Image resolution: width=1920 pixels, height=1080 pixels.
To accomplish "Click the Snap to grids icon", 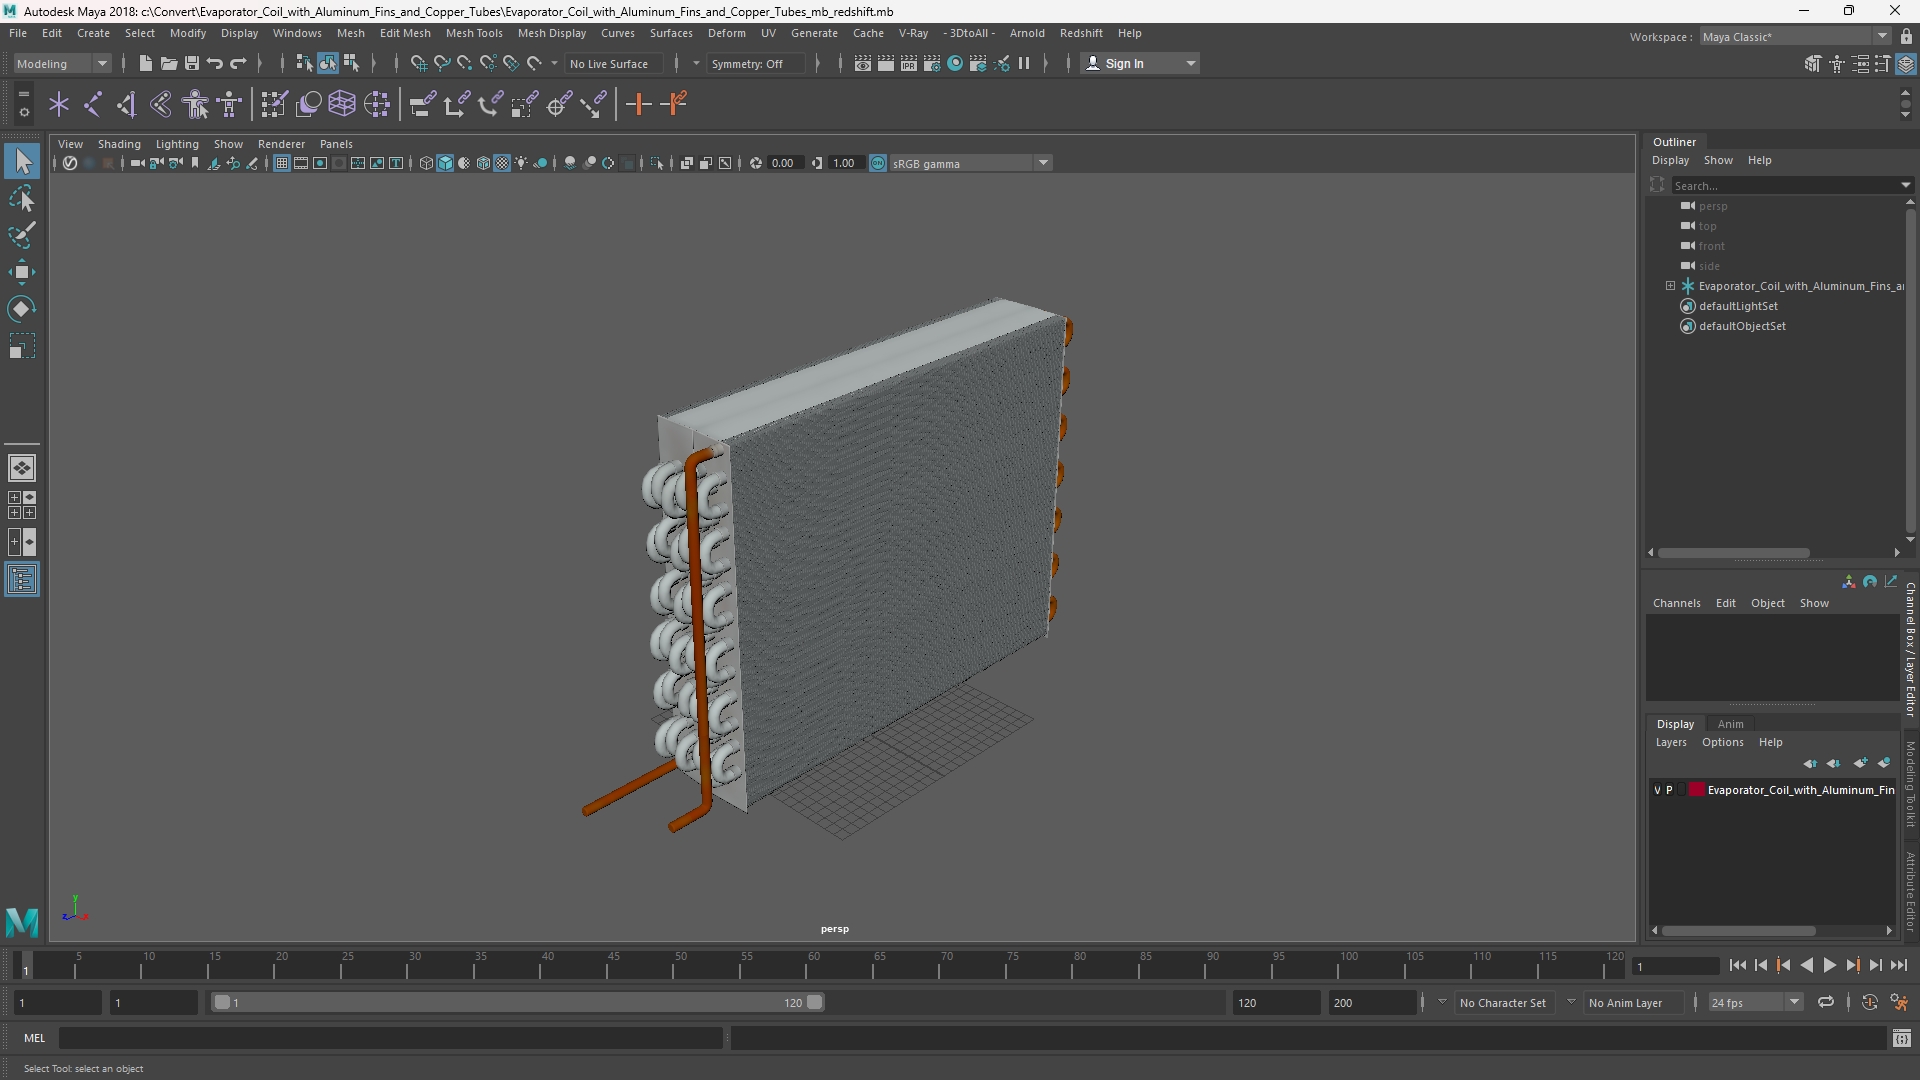I will click(x=418, y=63).
